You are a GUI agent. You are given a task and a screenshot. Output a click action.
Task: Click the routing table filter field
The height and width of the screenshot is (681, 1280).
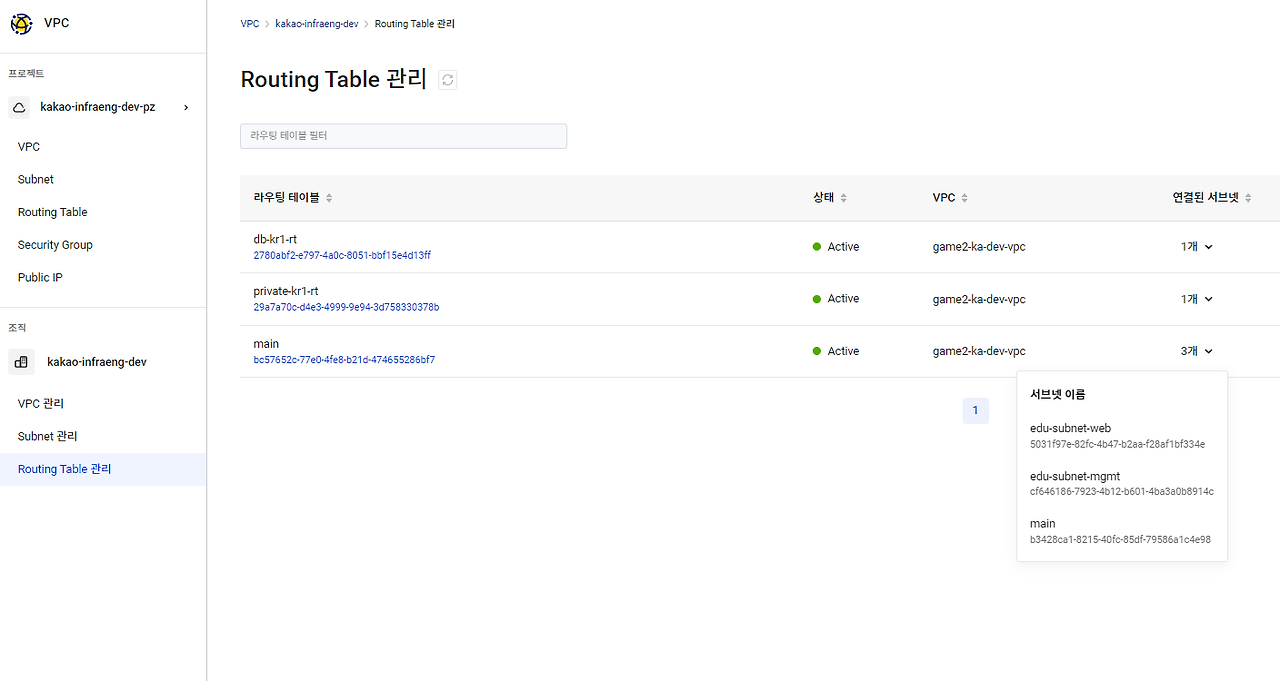(x=403, y=136)
